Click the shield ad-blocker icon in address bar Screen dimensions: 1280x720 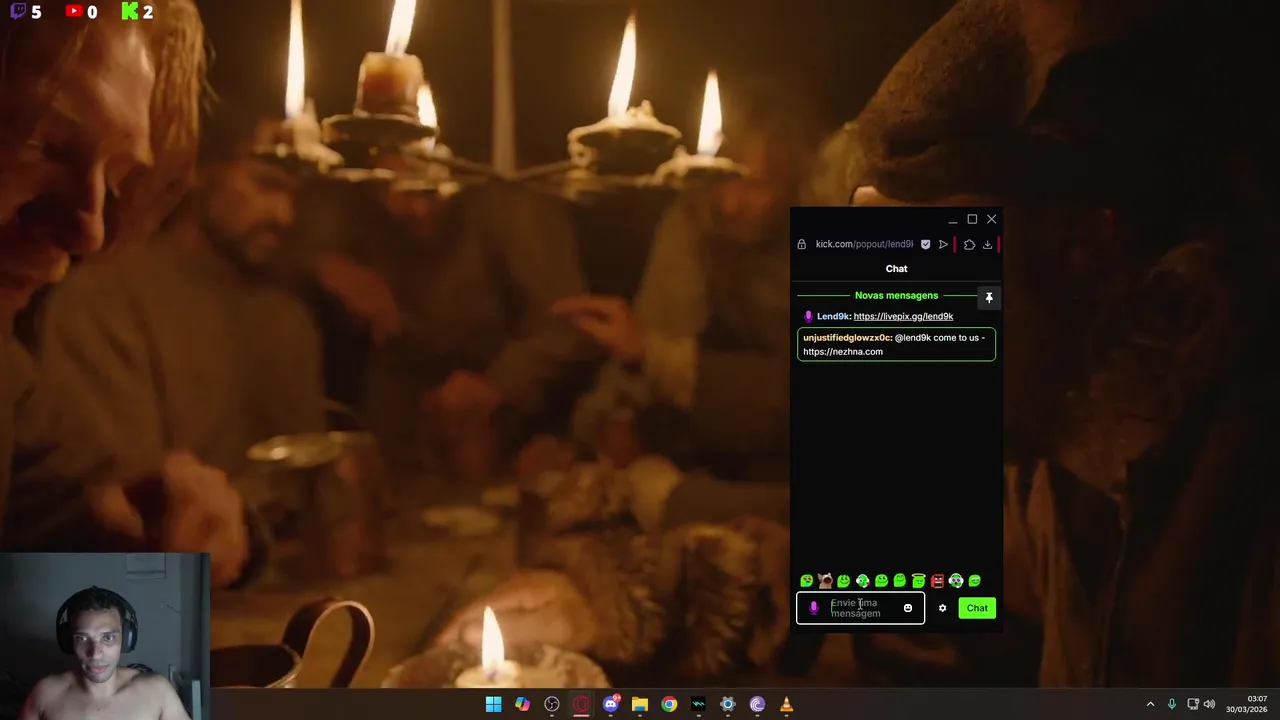[x=925, y=244]
